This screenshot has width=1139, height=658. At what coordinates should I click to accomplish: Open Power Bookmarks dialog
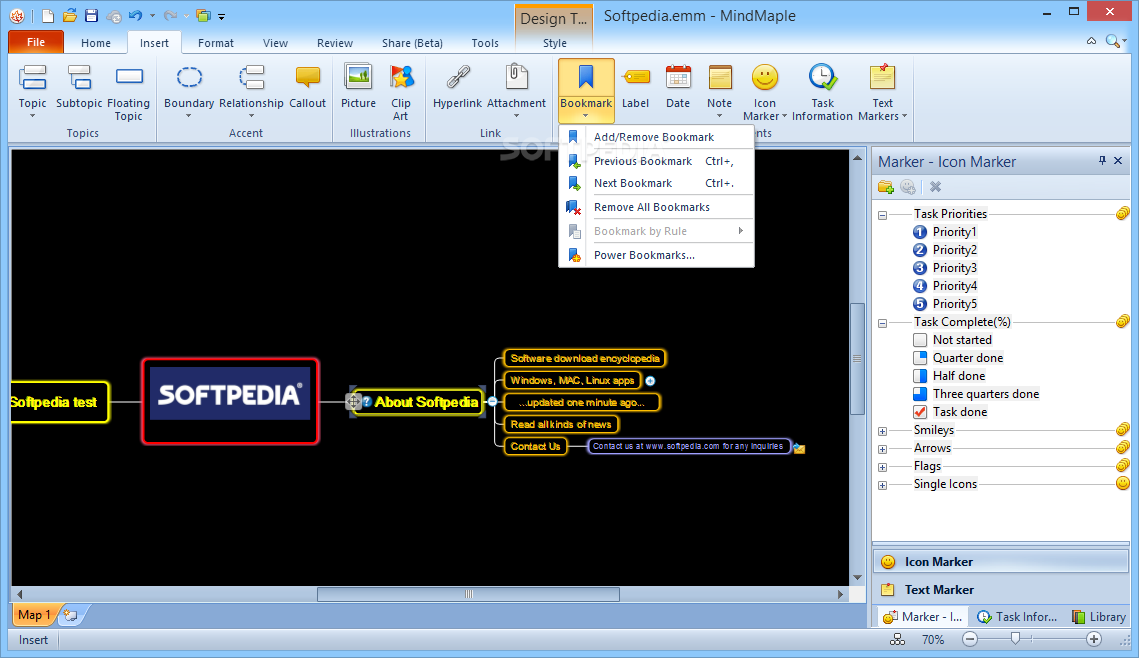point(657,255)
